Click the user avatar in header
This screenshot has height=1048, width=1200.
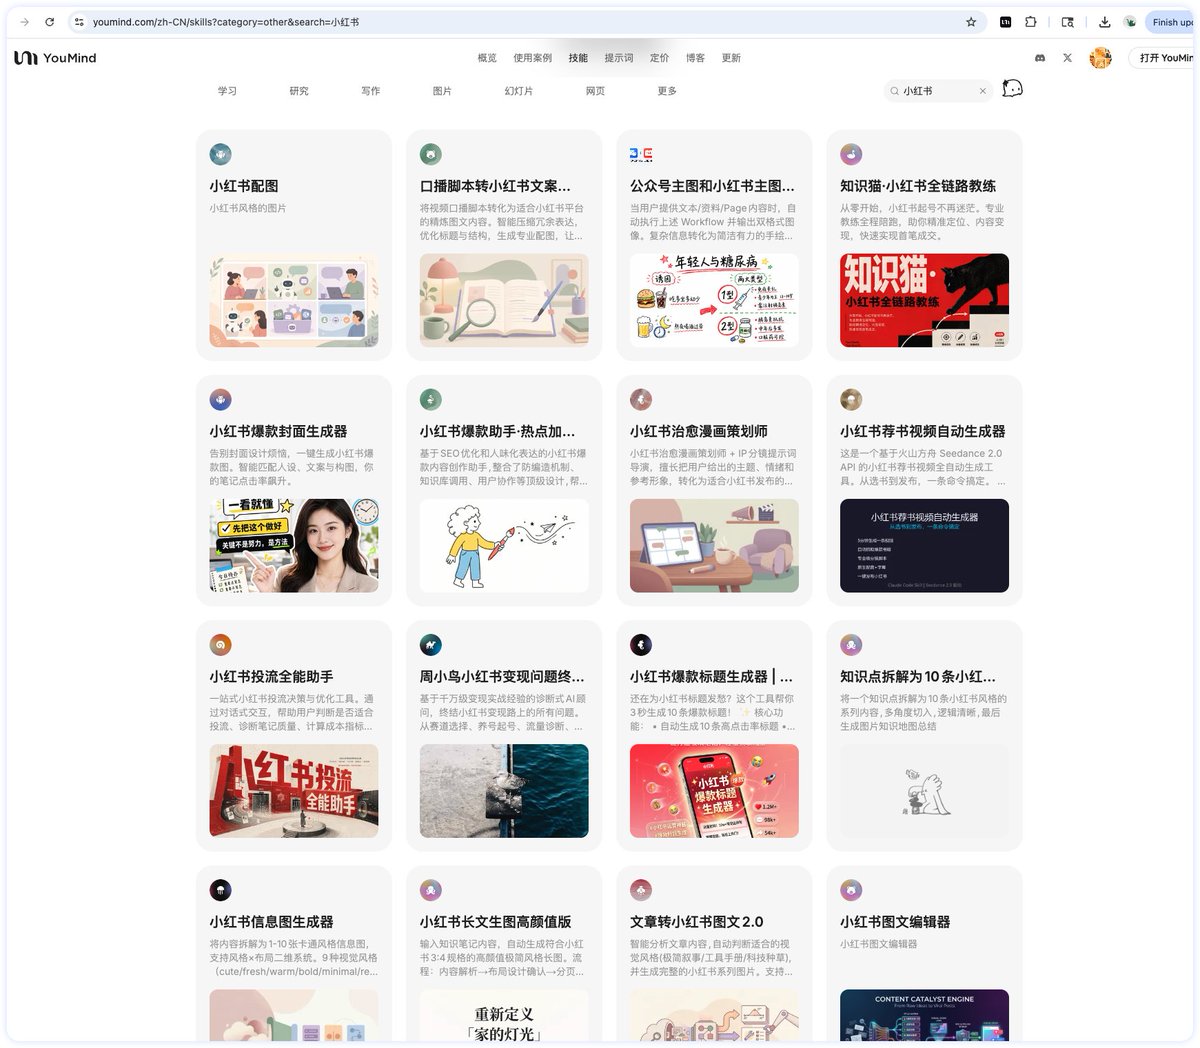(1100, 58)
